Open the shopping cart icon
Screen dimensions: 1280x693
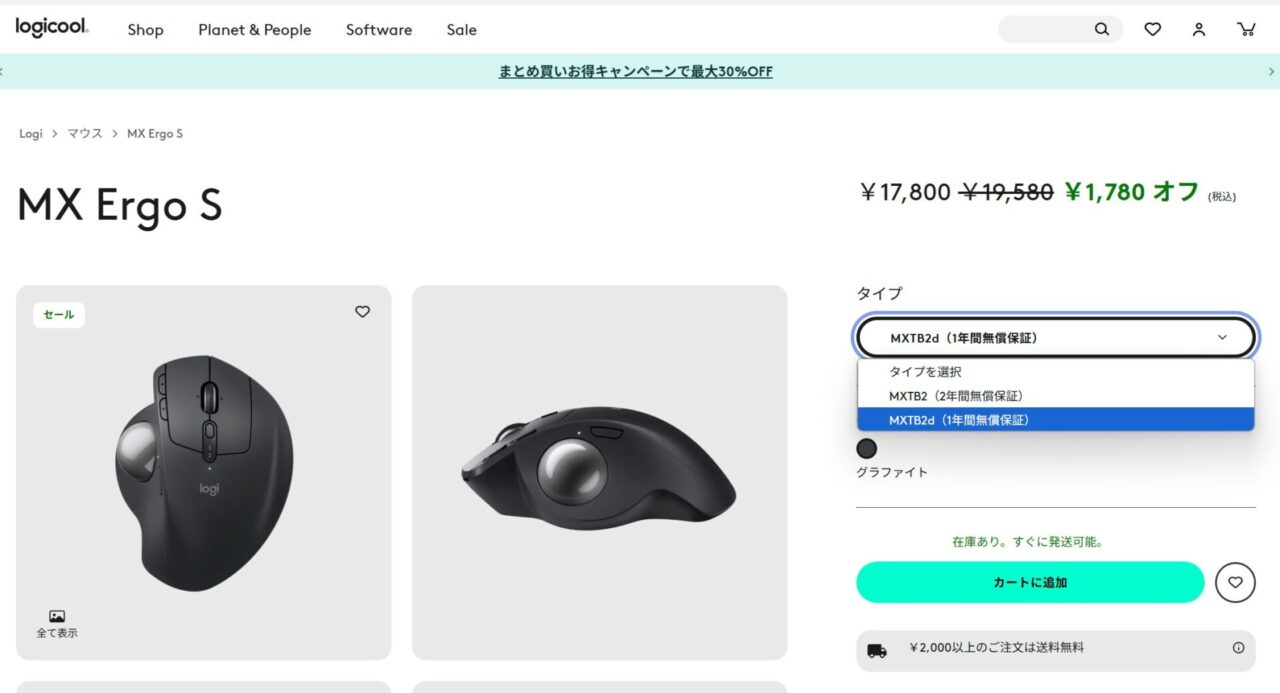click(1246, 29)
